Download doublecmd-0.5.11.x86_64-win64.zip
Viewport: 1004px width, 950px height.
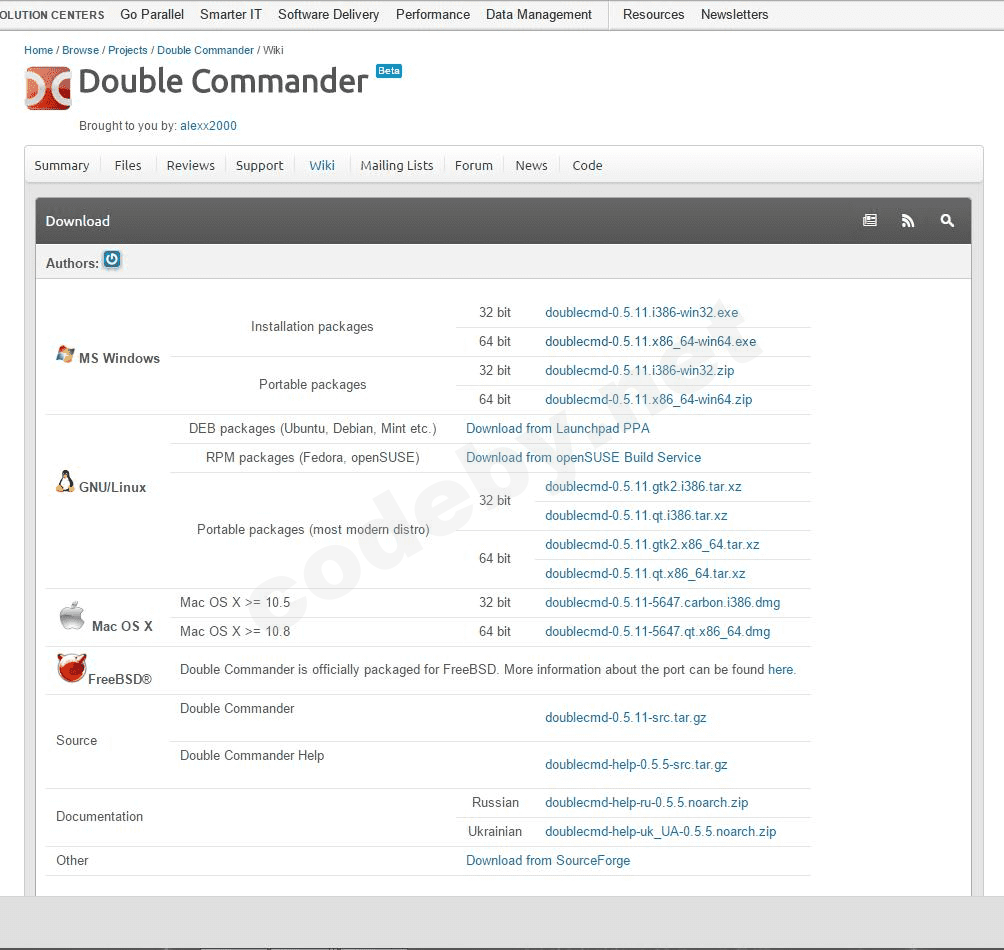pyautogui.click(x=649, y=399)
